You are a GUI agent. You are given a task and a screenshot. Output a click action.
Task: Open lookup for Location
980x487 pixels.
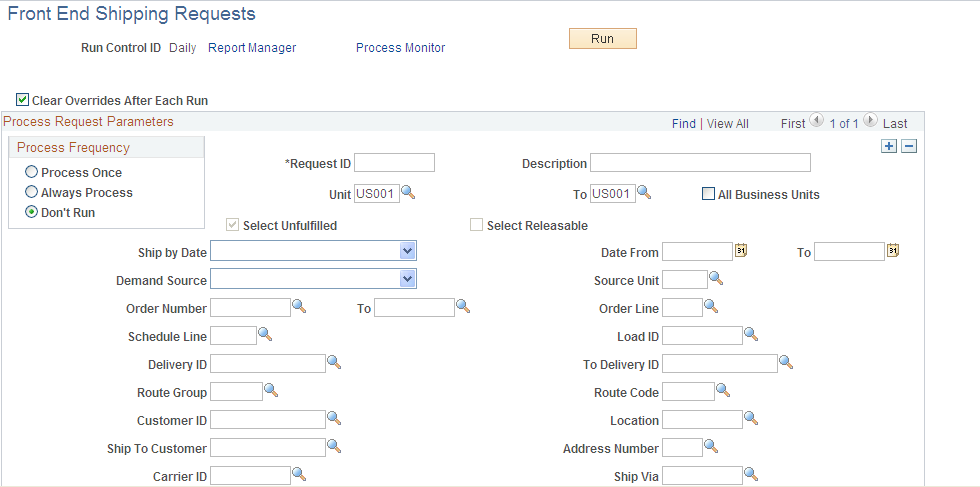pyautogui.click(x=751, y=418)
